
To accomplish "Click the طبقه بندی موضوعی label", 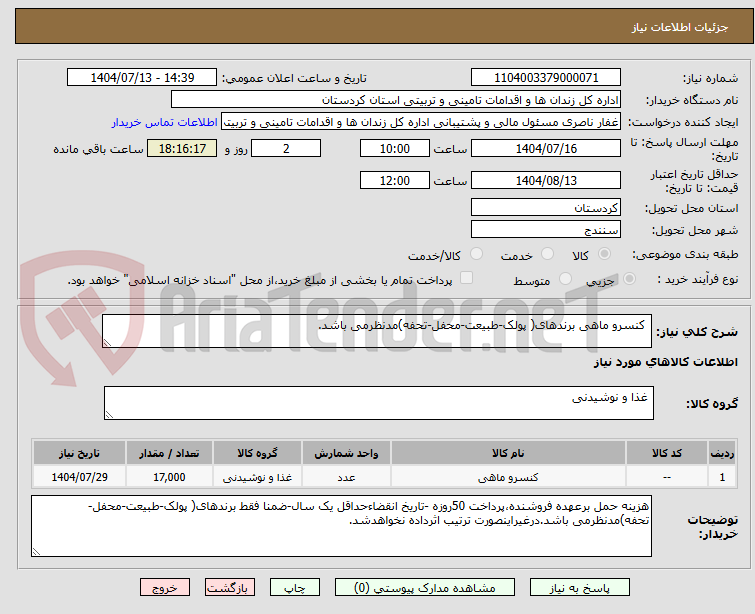I will (x=685, y=254).
